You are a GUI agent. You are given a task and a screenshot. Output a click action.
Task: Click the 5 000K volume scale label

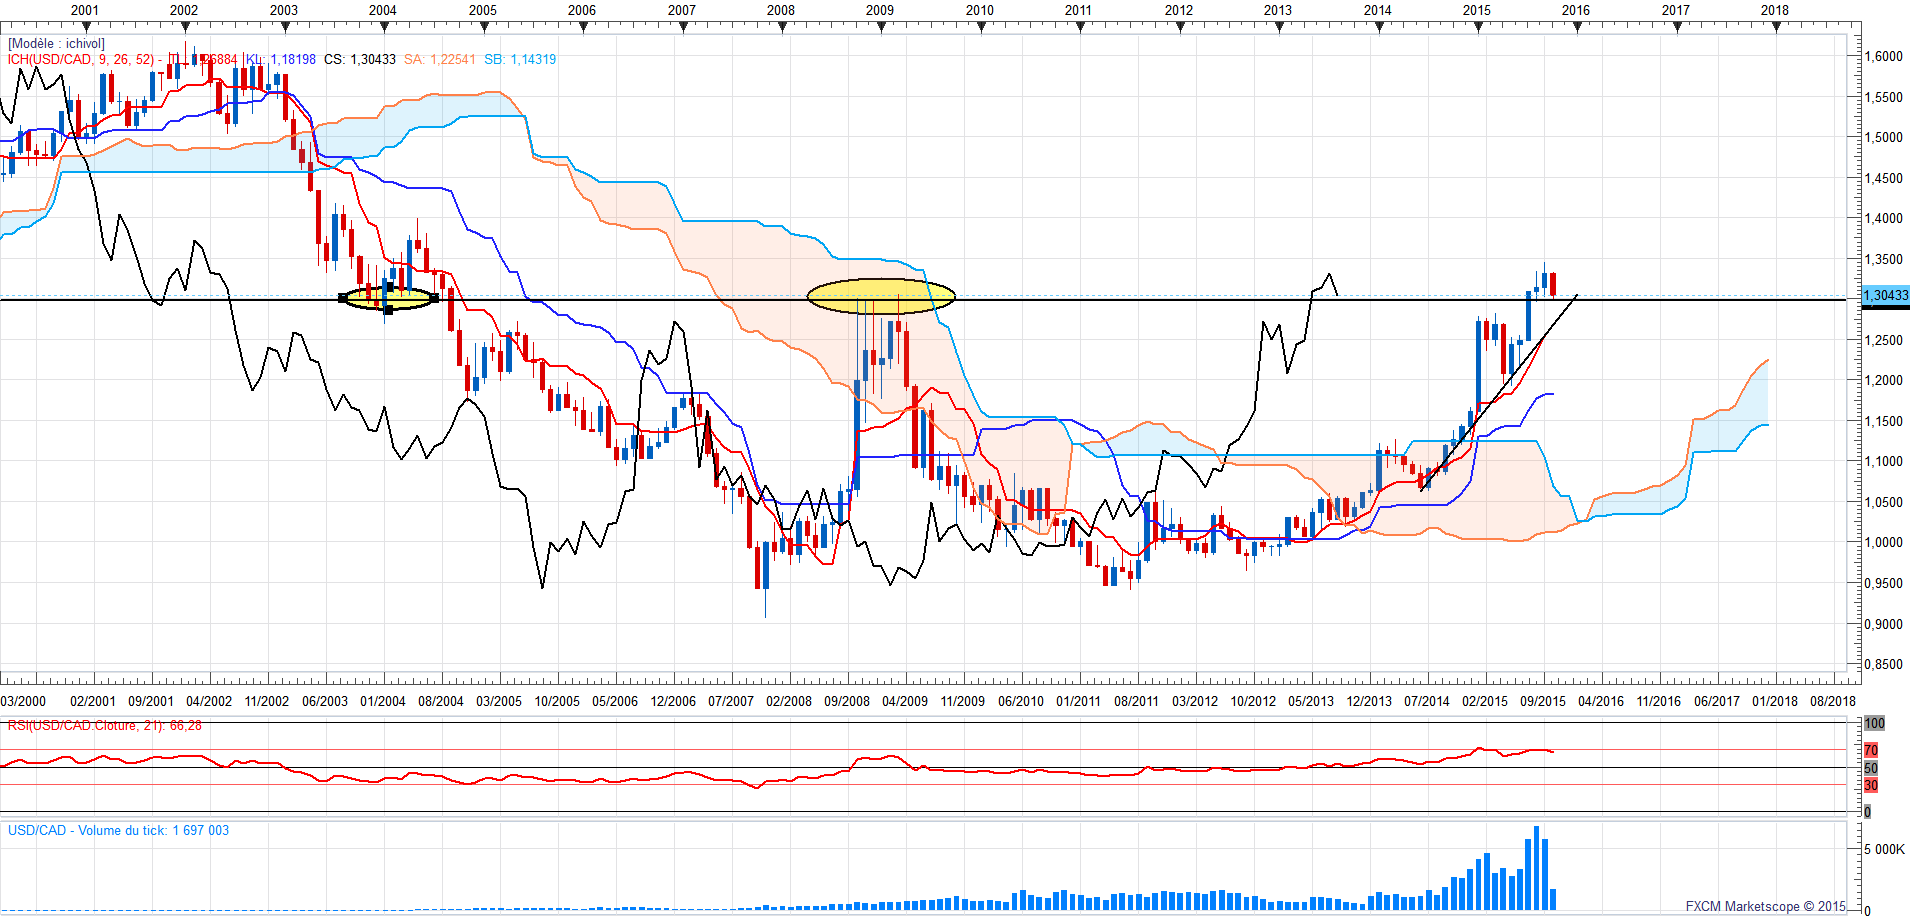[1884, 849]
